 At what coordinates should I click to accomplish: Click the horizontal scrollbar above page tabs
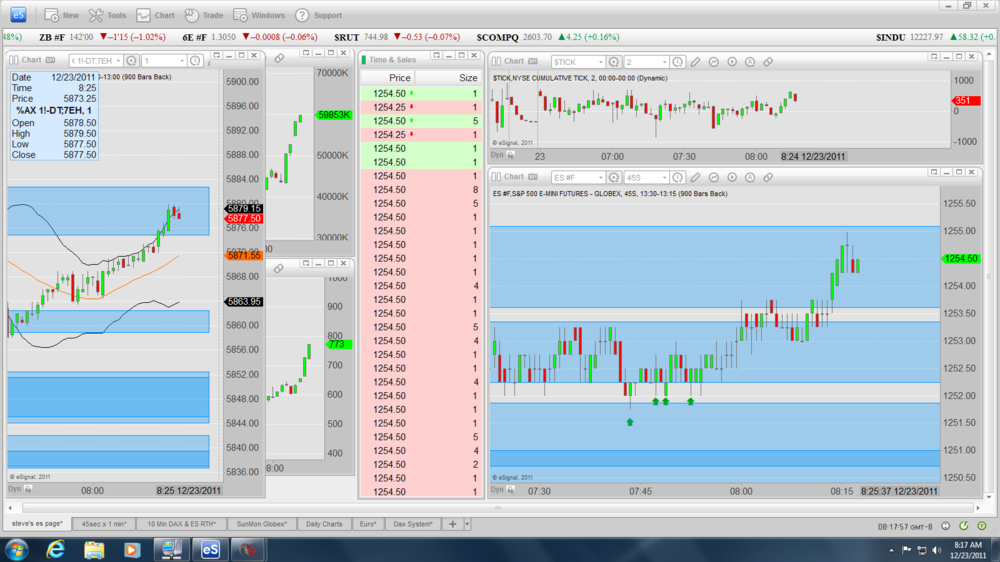coord(497,508)
